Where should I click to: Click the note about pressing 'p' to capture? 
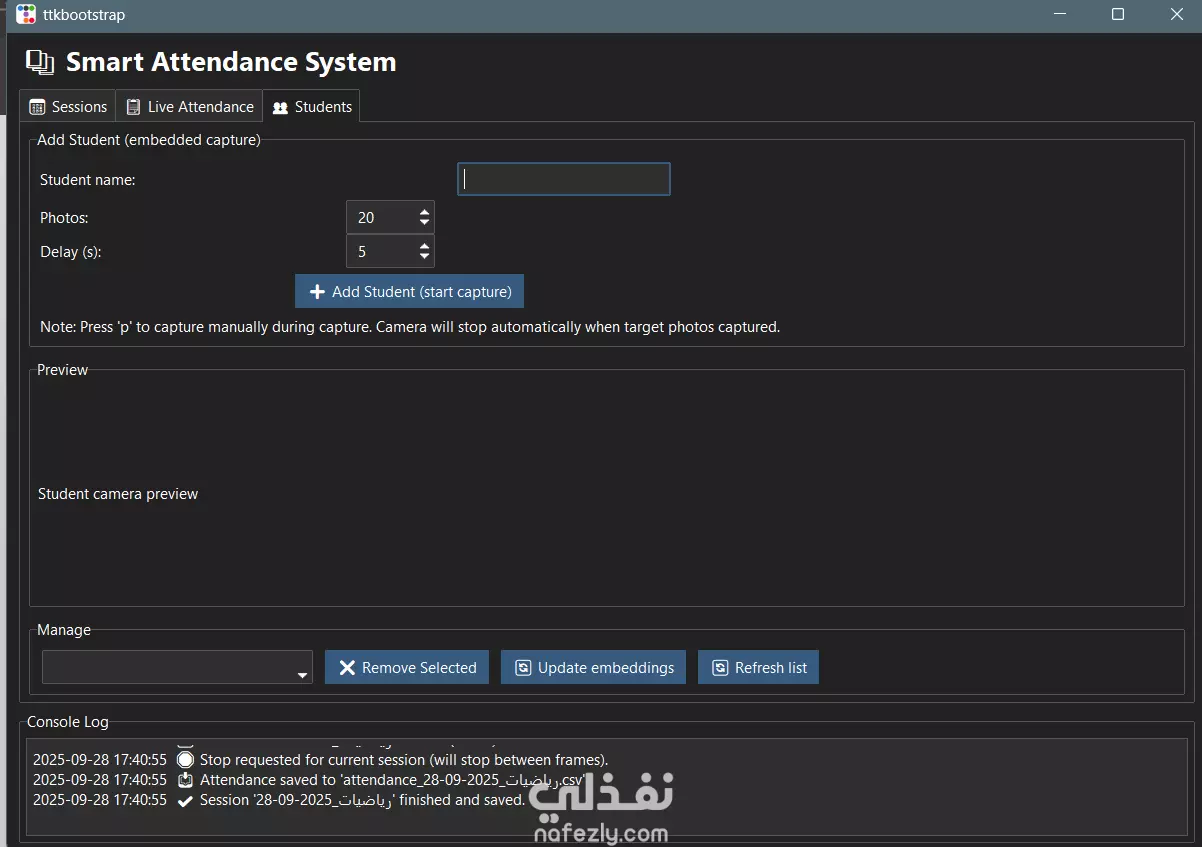coord(410,327)
